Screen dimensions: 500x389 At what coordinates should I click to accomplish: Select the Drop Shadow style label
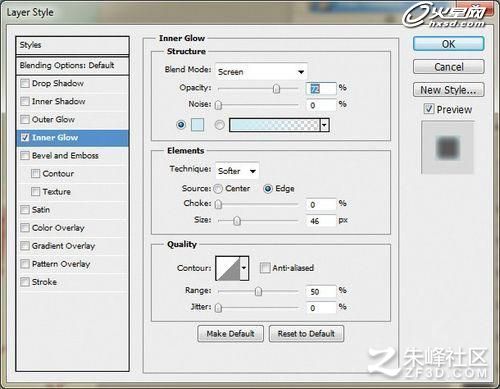(58, 83)
